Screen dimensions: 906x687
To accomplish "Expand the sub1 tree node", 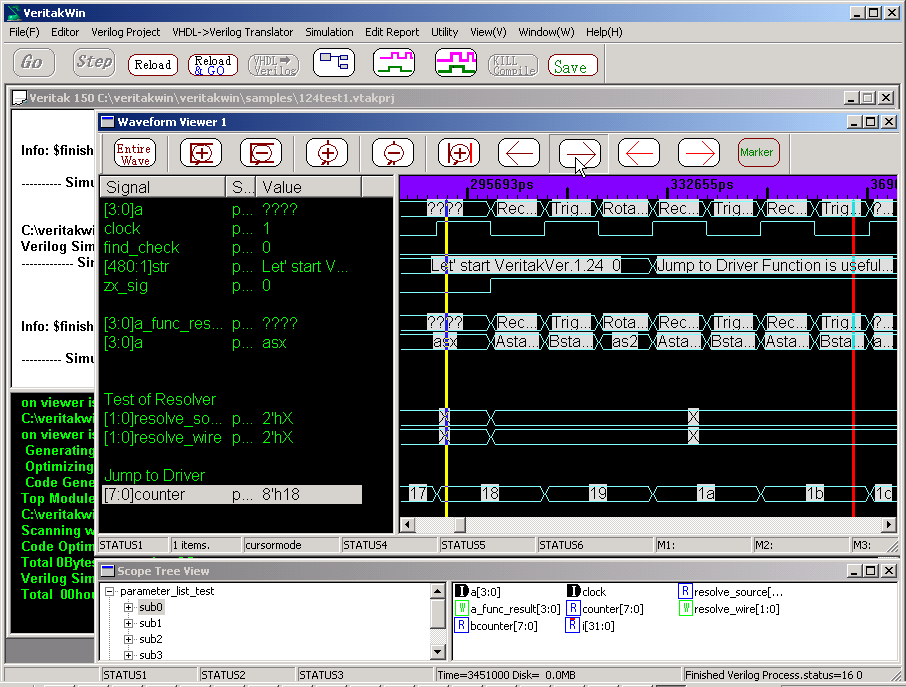I will point(128,623).
